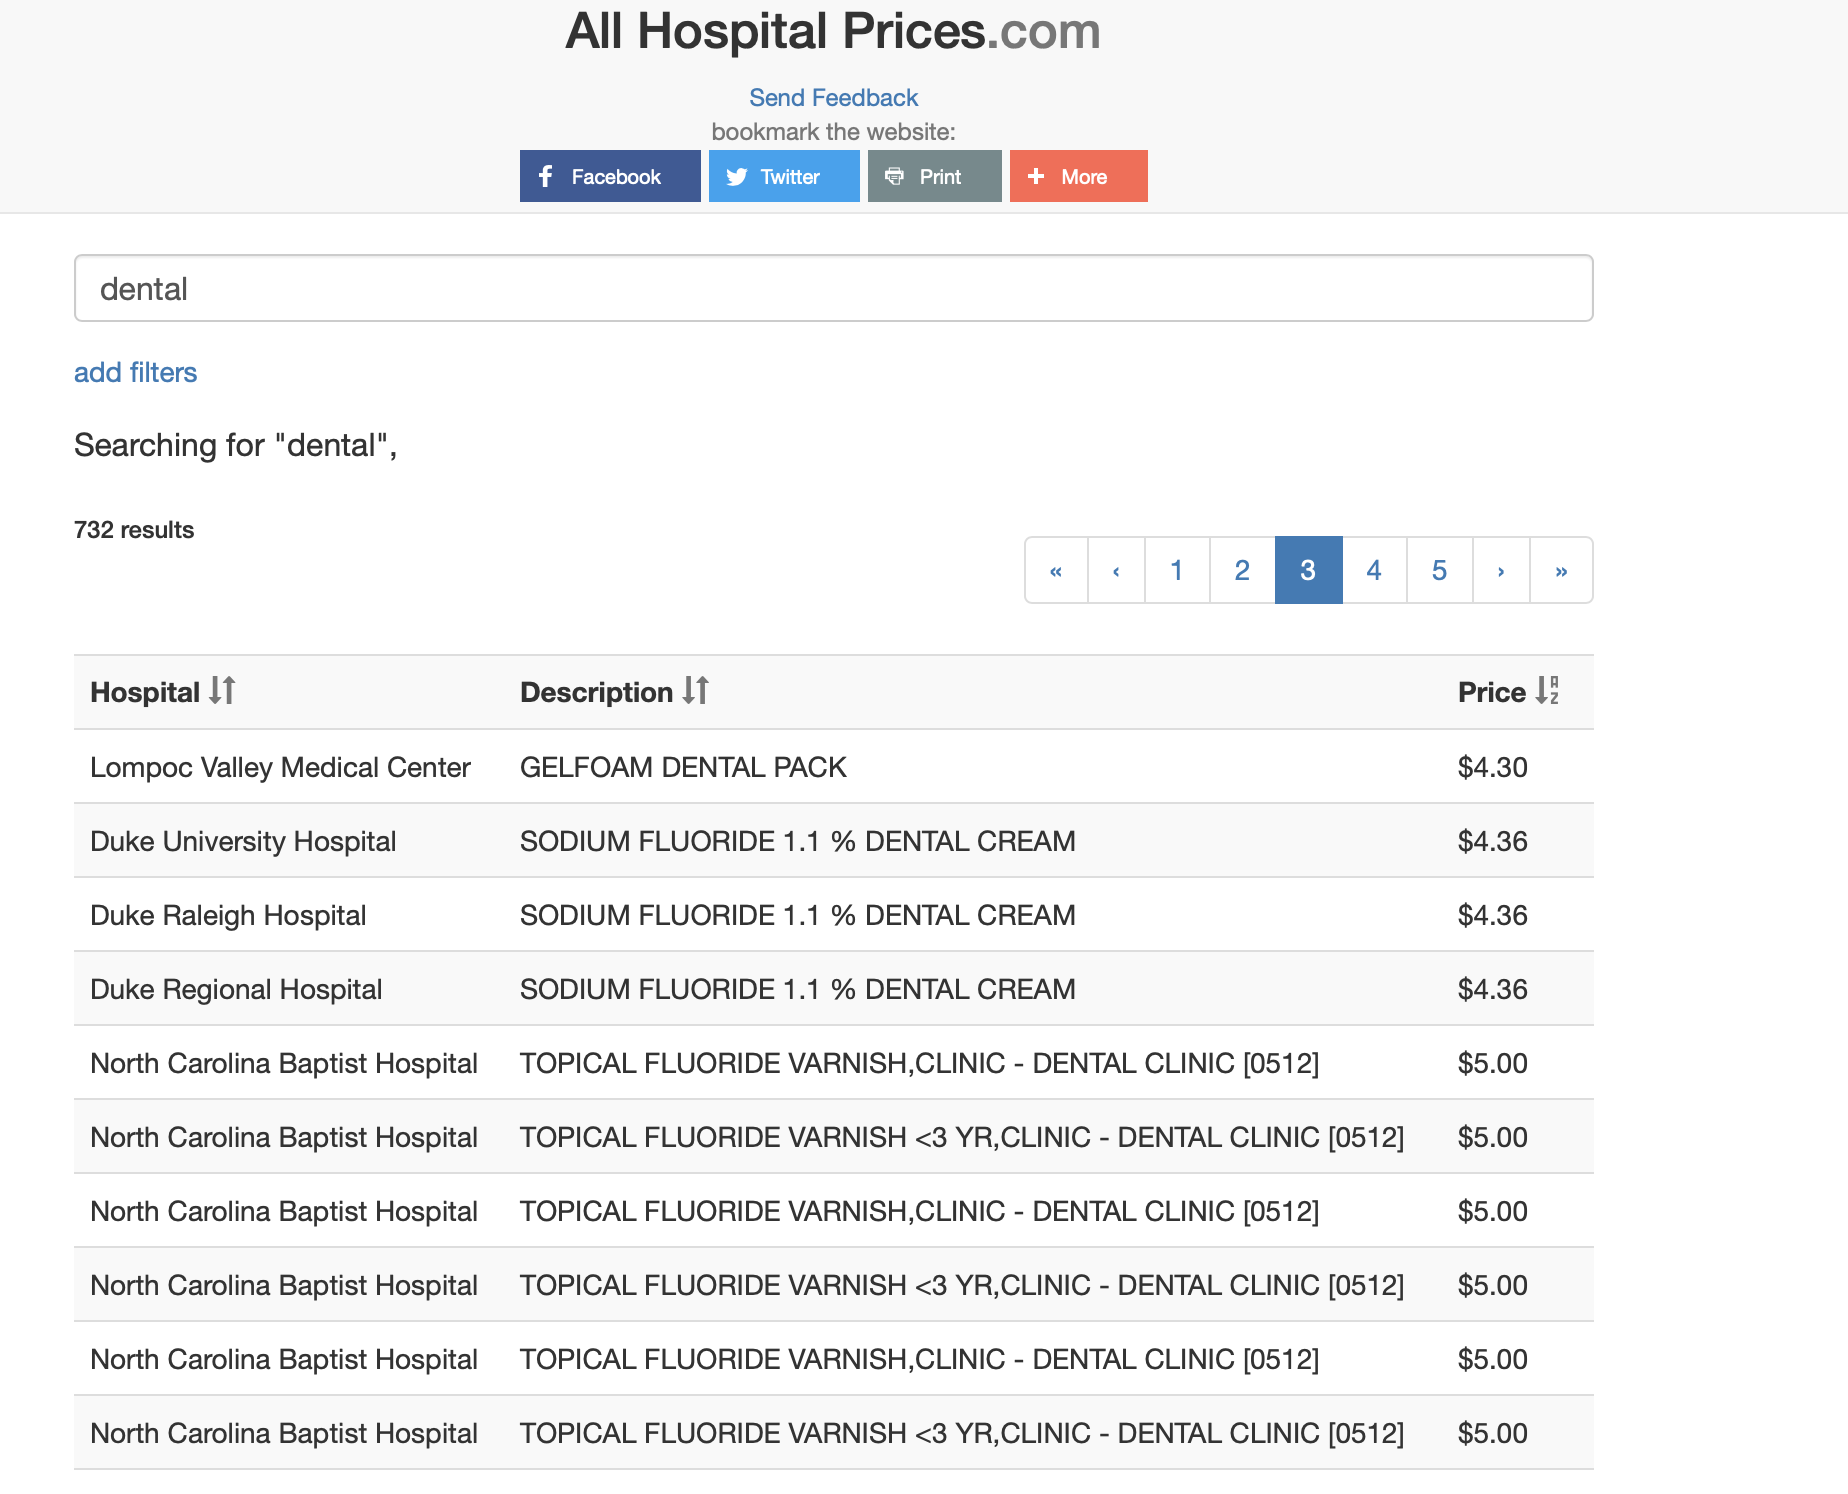Screen dimensions: 1848x1494
Task: Select page 1 of the results
Action: [1177, 570]
